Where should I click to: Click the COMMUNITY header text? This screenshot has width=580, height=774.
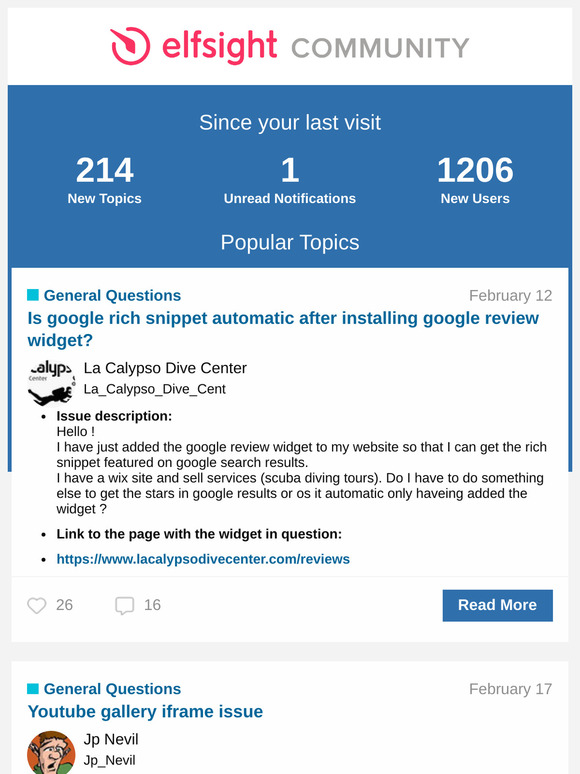[380, 48]
